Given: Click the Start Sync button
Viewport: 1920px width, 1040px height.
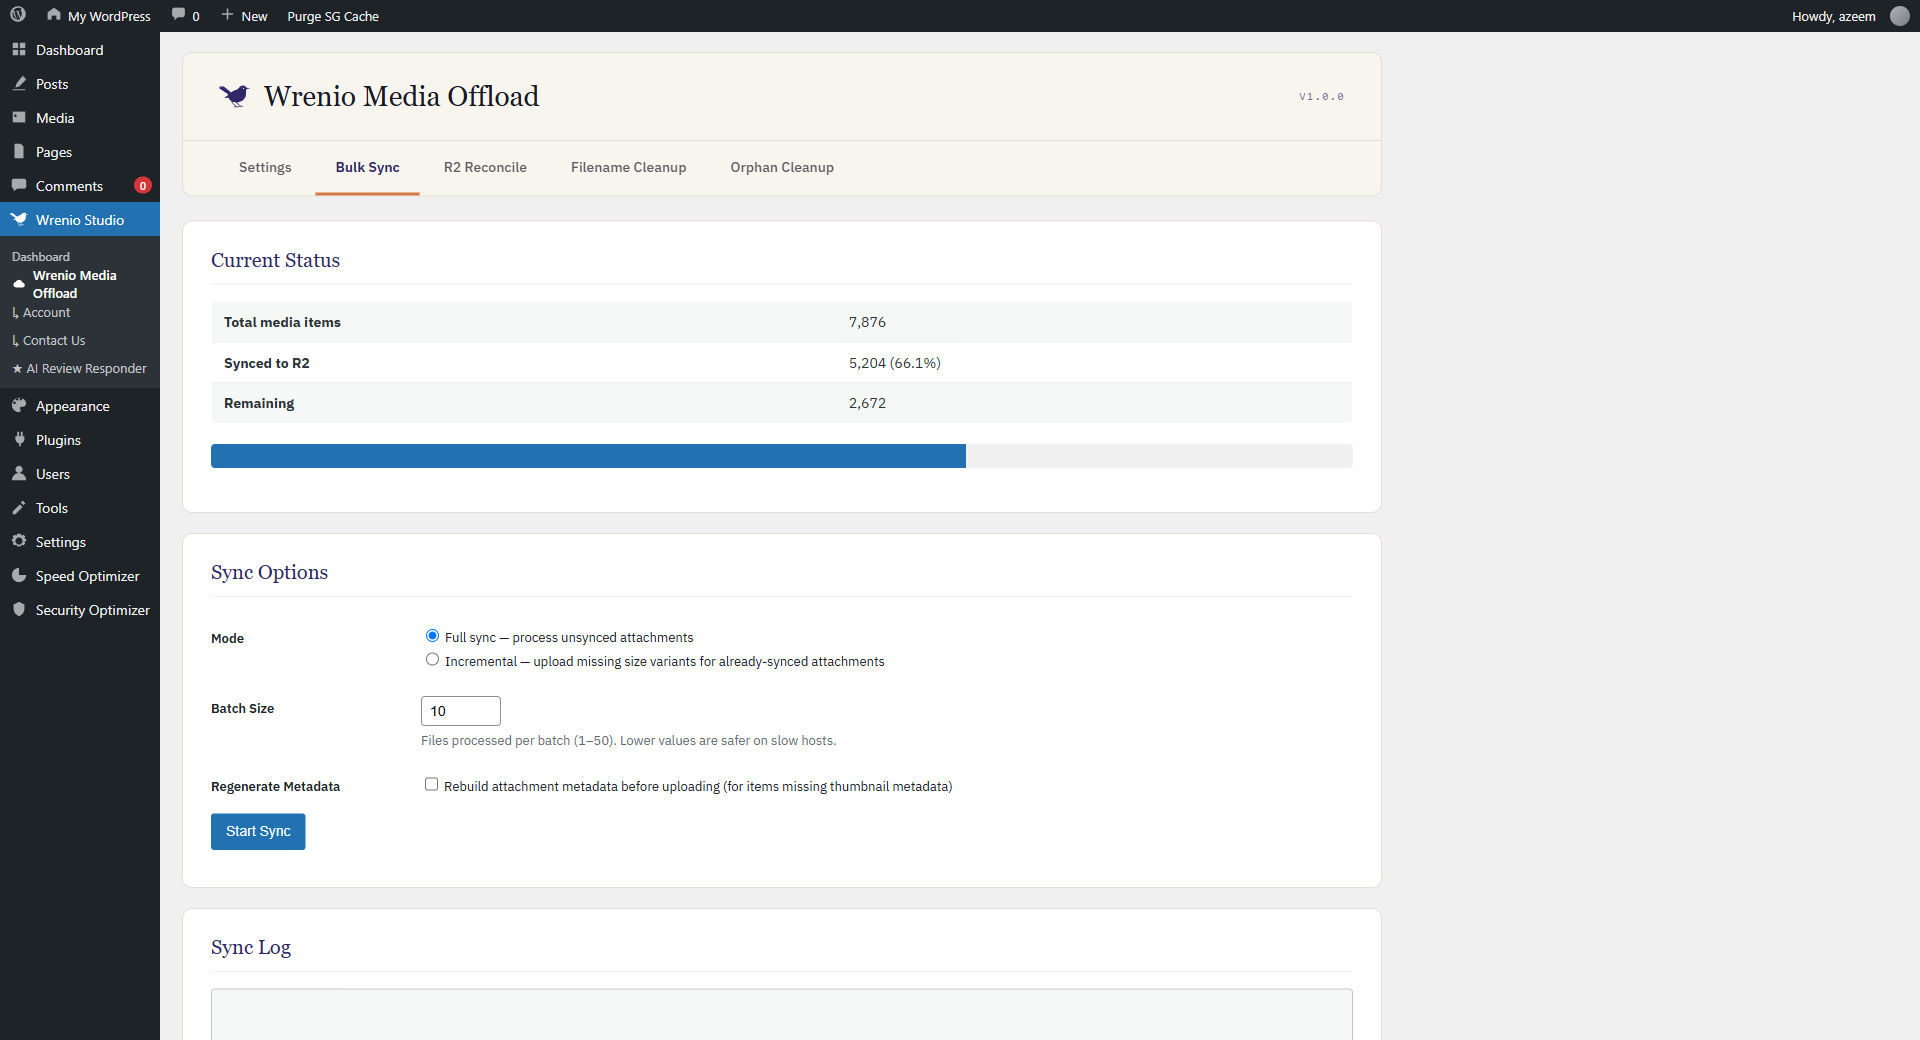Looking at the screenshot, I should (x=258, y=831).
